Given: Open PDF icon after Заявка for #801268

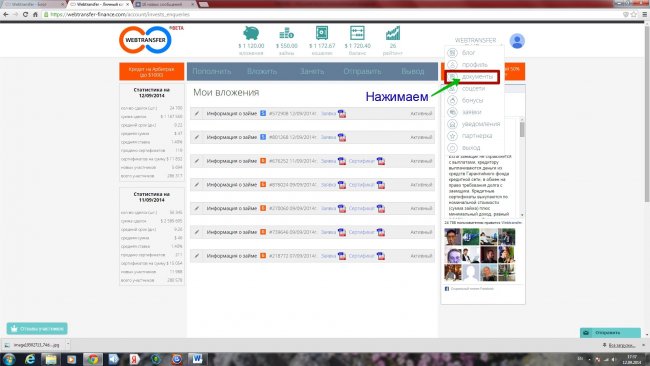Looking at the screenshot, I should (342, 137).
